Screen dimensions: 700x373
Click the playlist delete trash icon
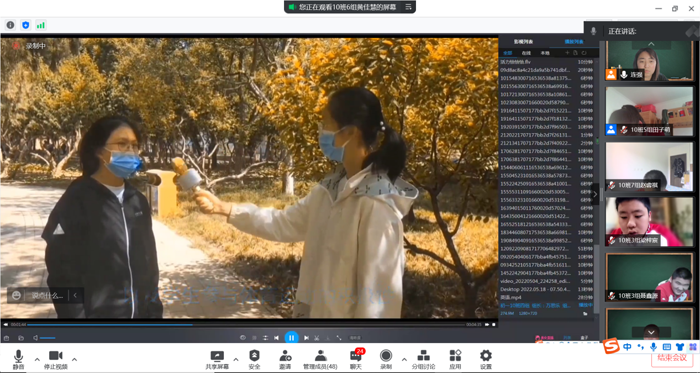(x=575, y=53)
